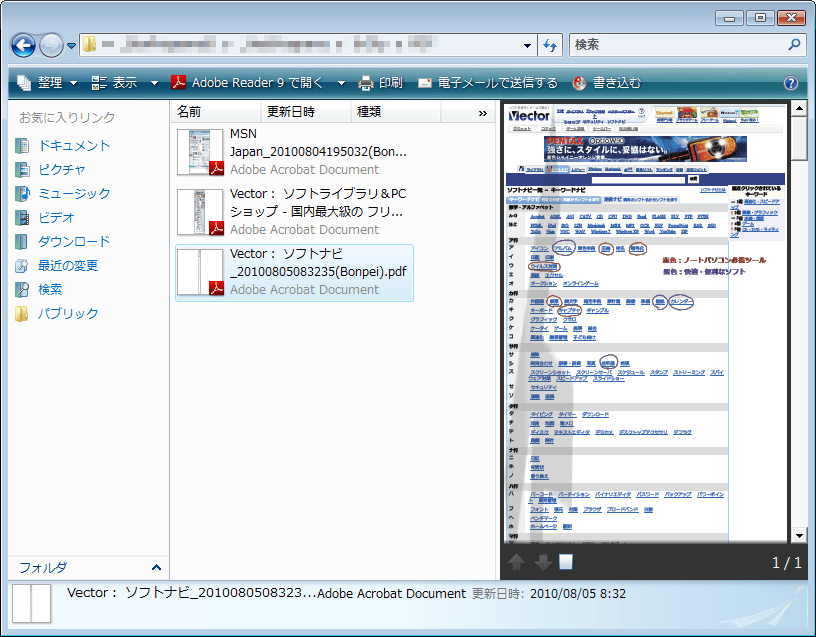The image size is (816, 637).
Task: Click the folder icon in address bar
Action: pos(90,45)
